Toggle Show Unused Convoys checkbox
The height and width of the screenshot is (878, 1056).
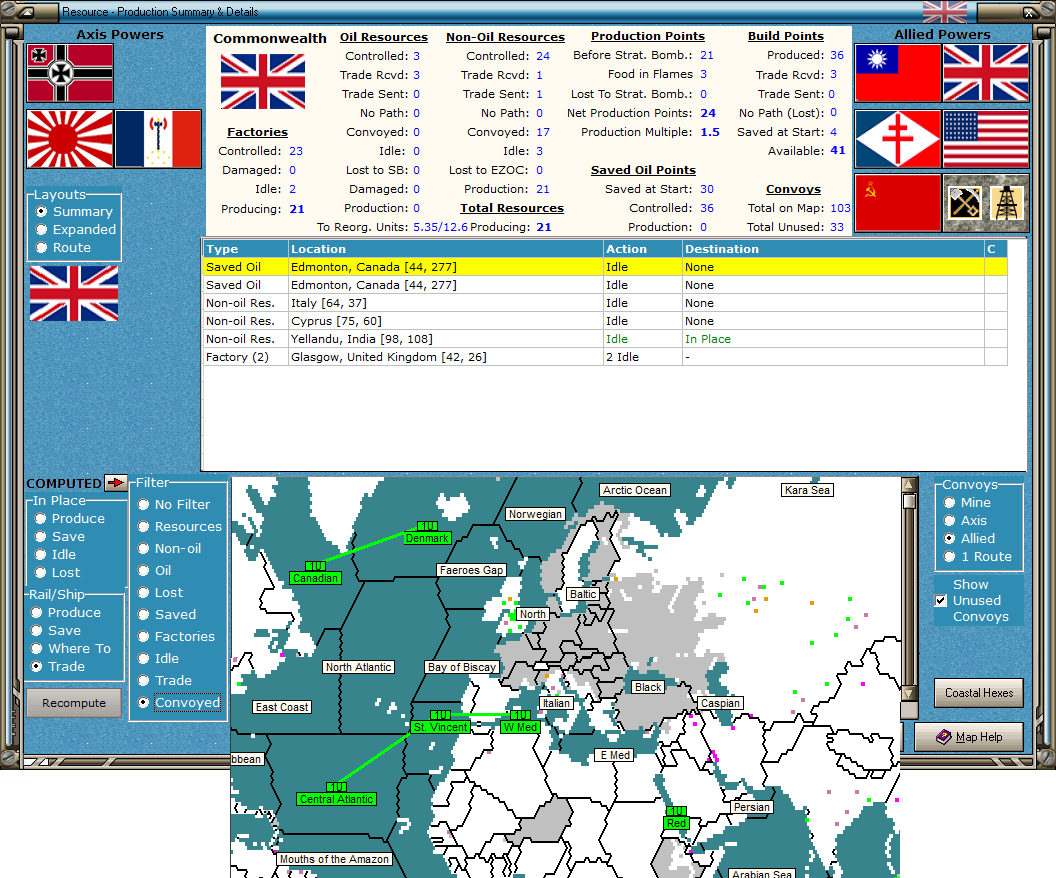pos(941,600)
